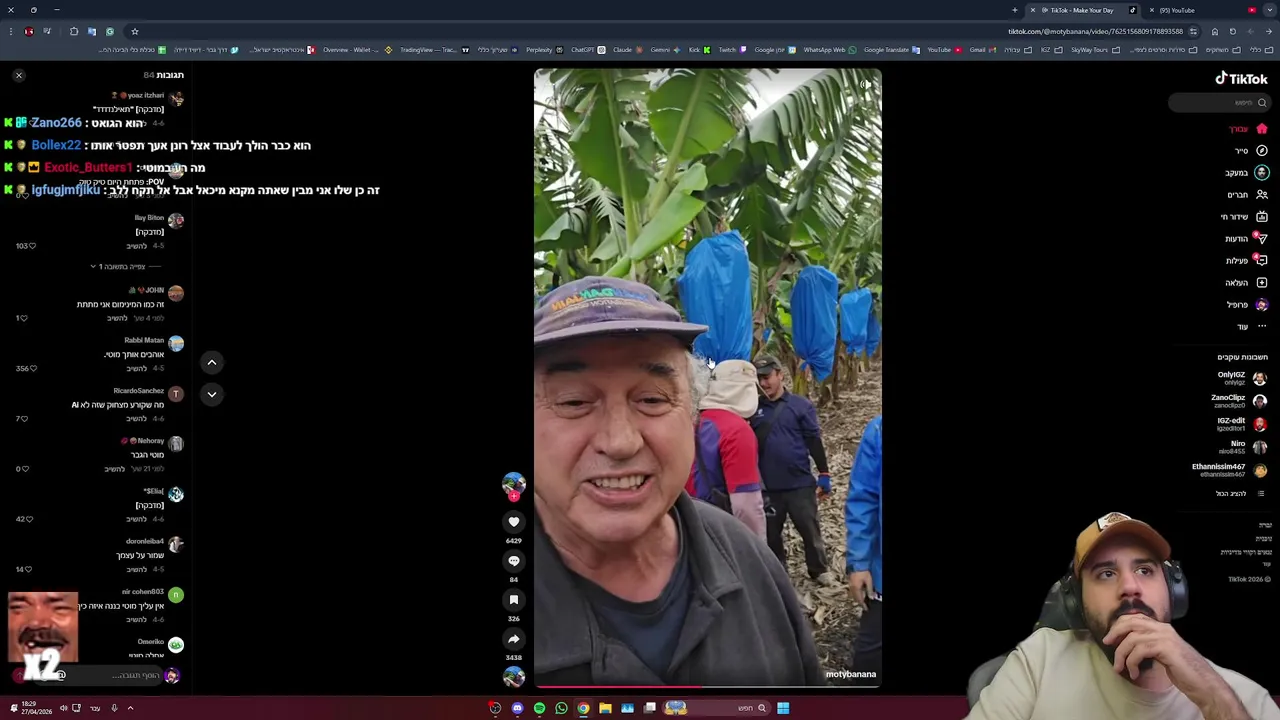Open the video comments via speech-bubble icon

pos(514,561)
